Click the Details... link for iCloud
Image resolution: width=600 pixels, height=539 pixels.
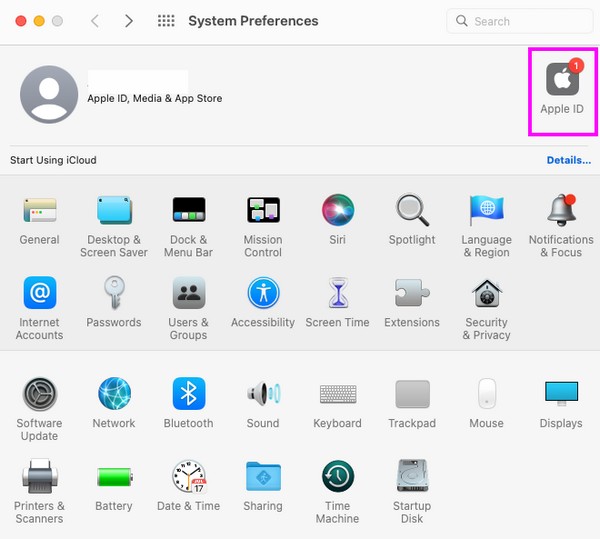569,160
